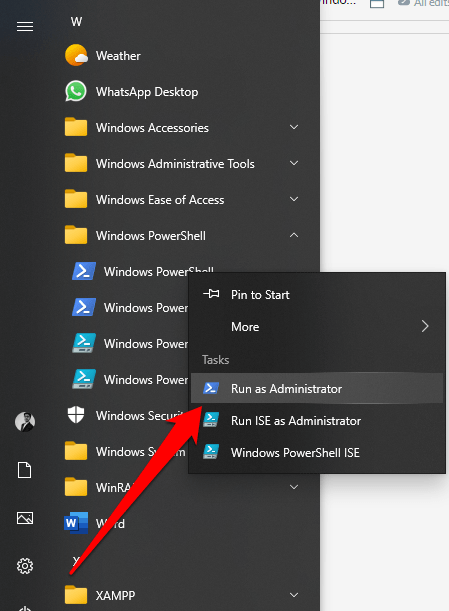Choose Run as Administrator
Viewport: 449px width, 611px height.
[317, 388]
